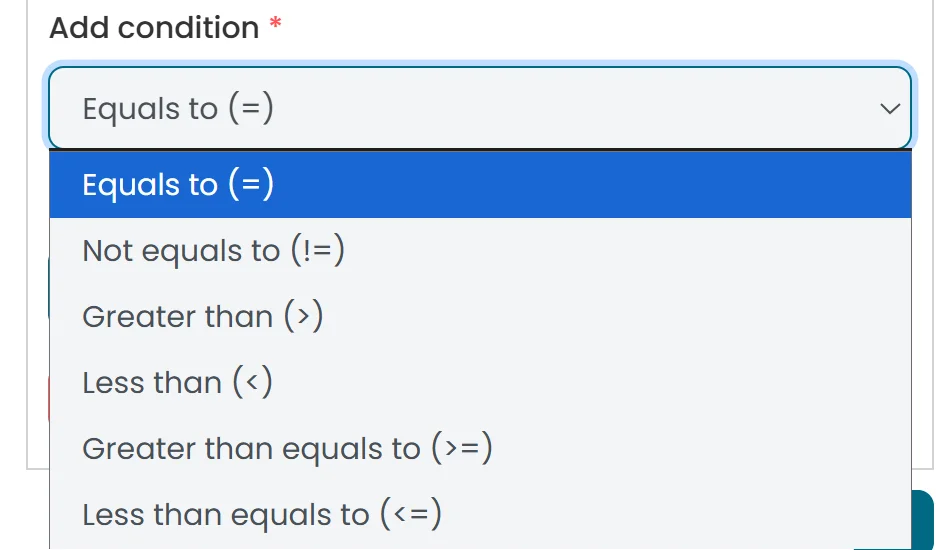Click red button edge left of list
This screenshot has width=952, height=550.
[x=47, y=399]
